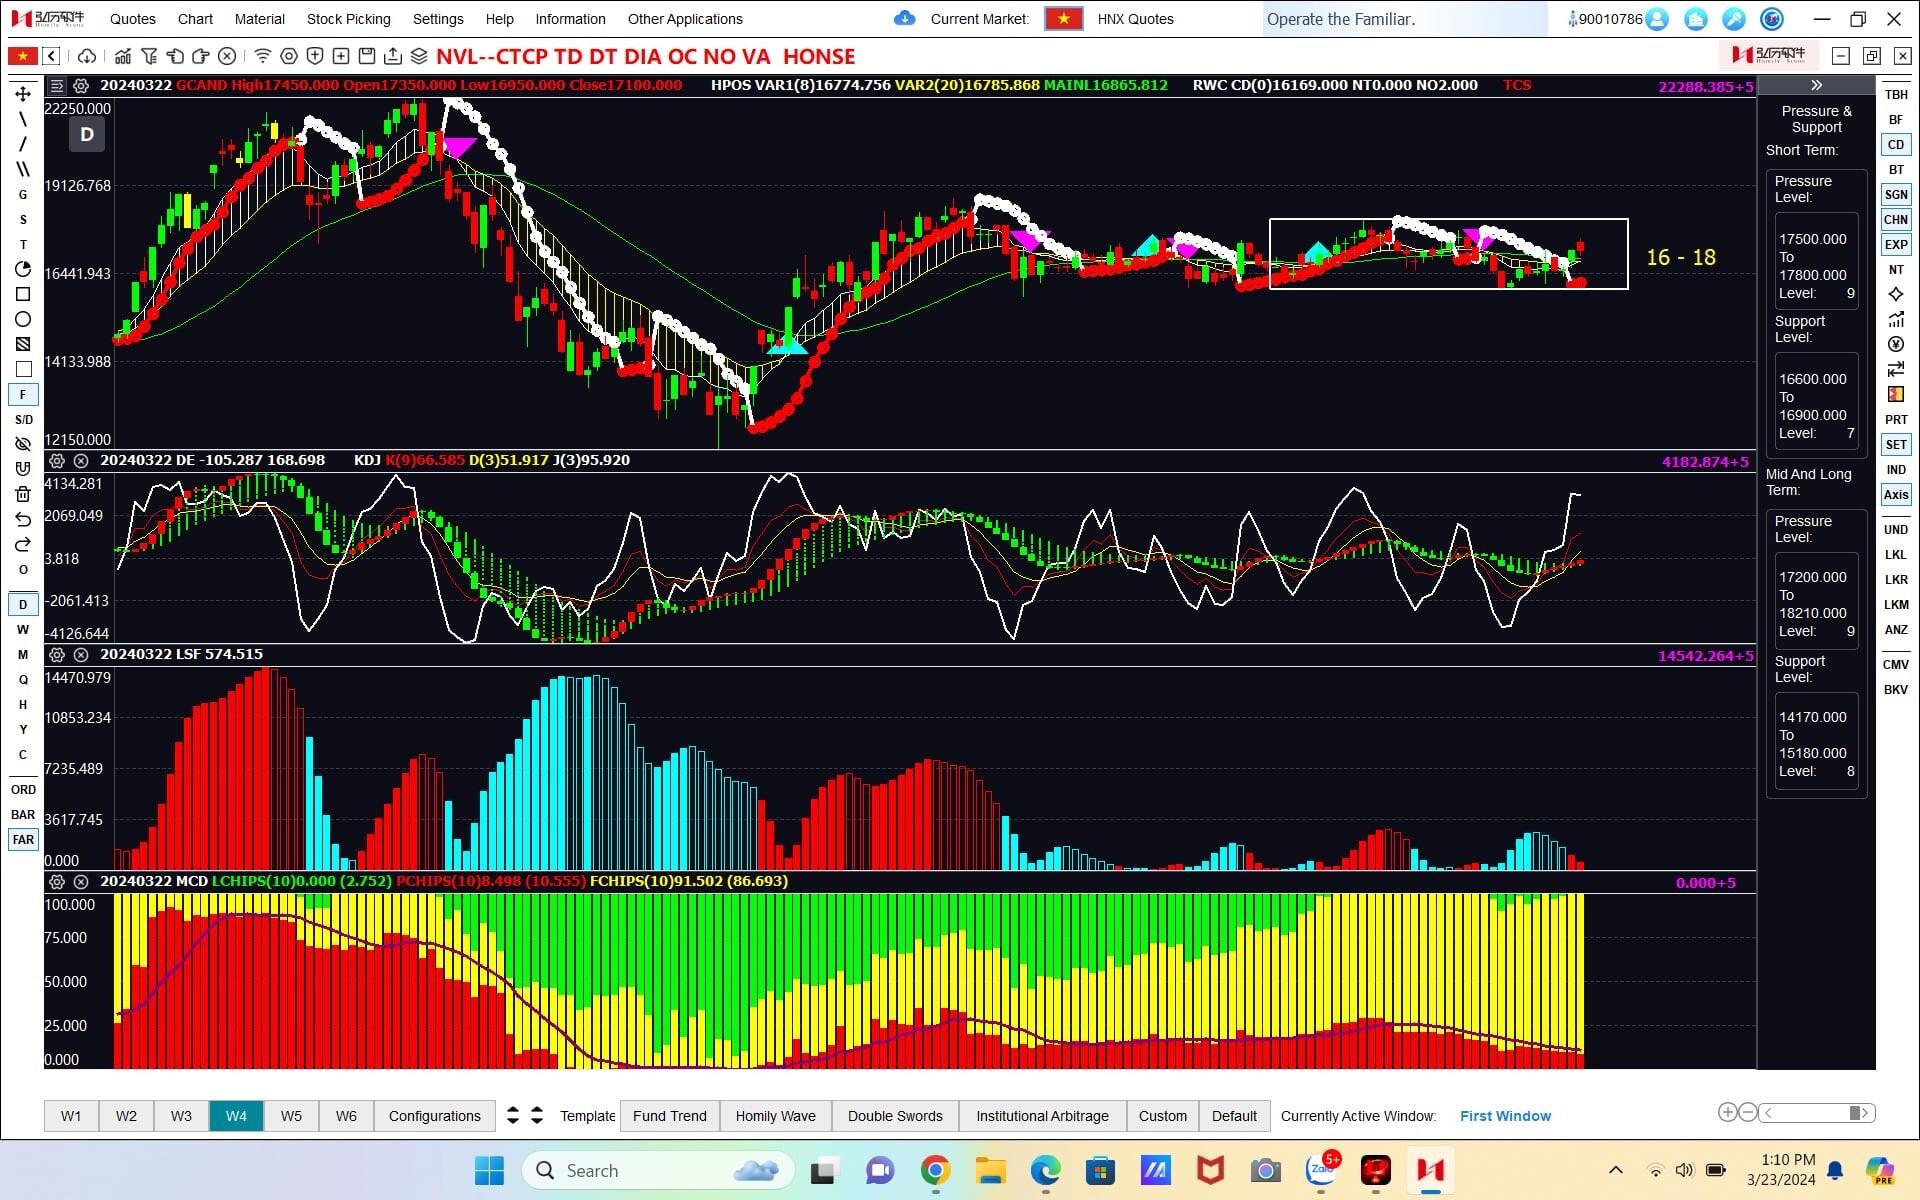Expand the main chart list menu icon
Image resolution: width=1920 pixels, height=1200 pixels.
pyautogui.click(x=57, y=85)
